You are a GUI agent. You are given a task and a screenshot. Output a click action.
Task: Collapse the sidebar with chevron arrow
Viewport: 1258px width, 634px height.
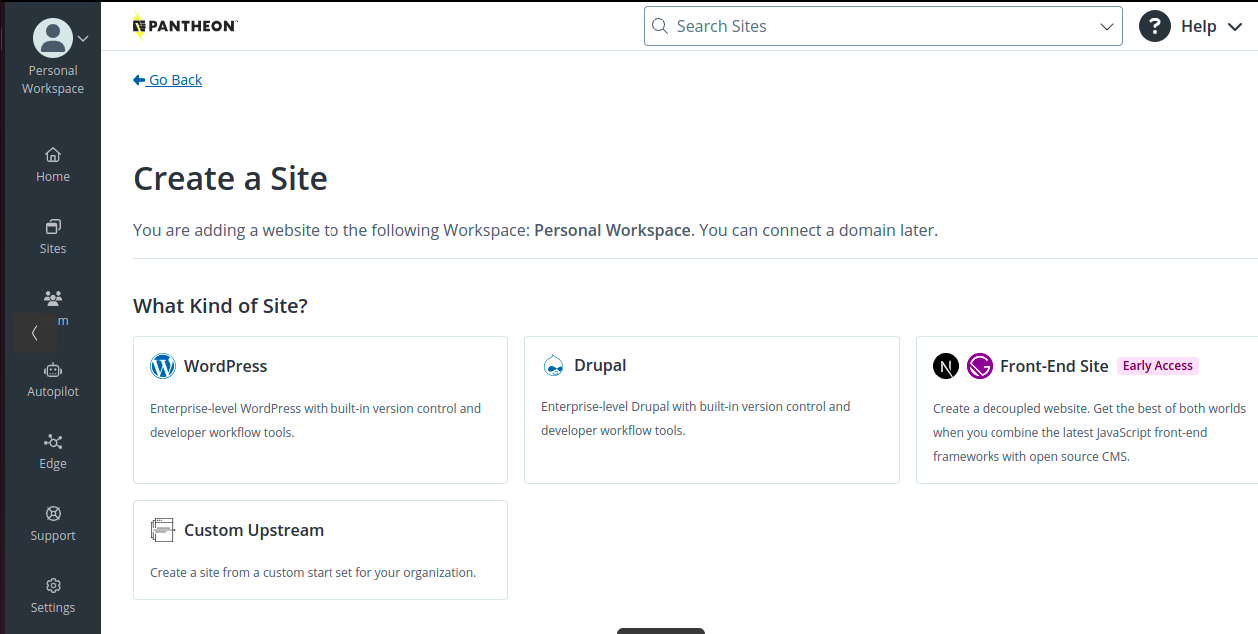tap(35, 333)
